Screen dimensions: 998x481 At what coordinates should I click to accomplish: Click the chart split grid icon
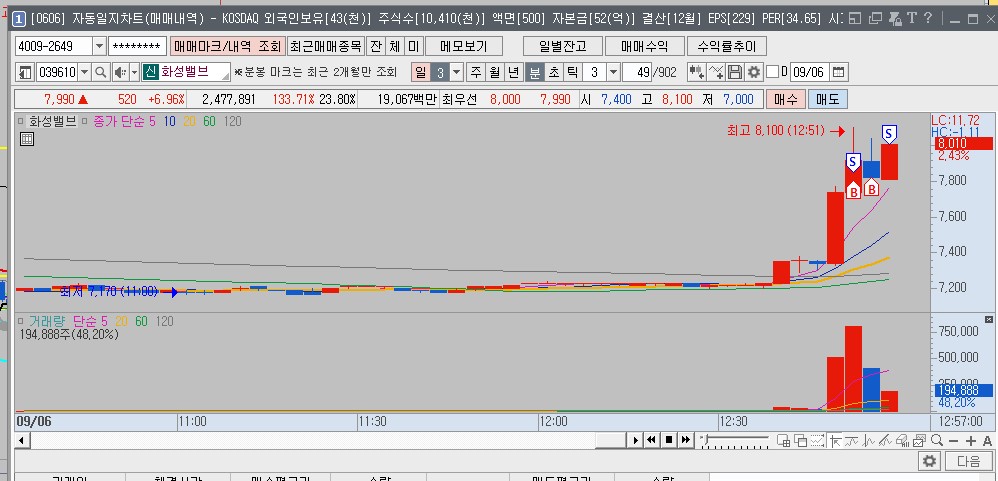tap(784, 440)
